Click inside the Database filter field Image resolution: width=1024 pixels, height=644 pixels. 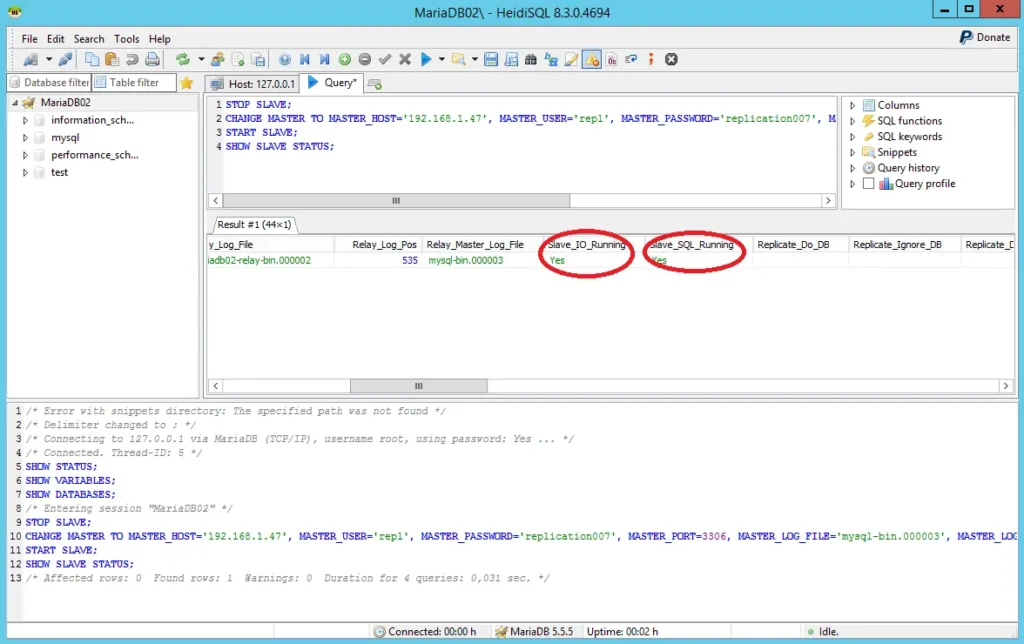[x=55, y=83]
